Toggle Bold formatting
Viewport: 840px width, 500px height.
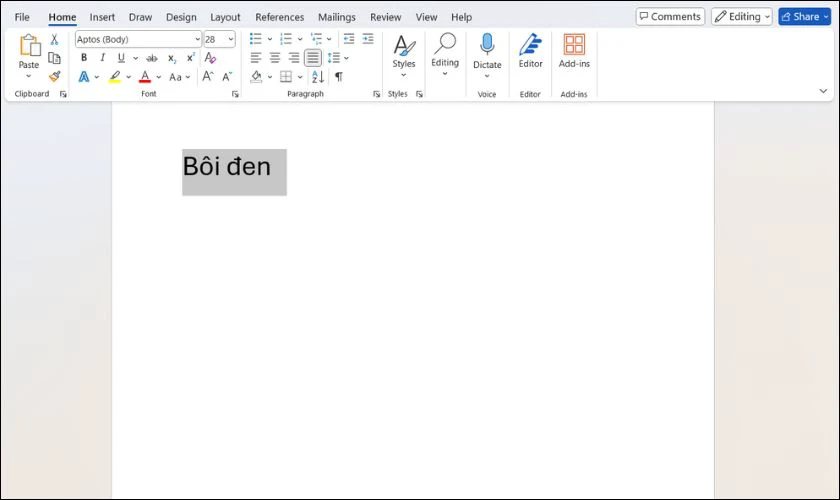[x=83, y=58]
